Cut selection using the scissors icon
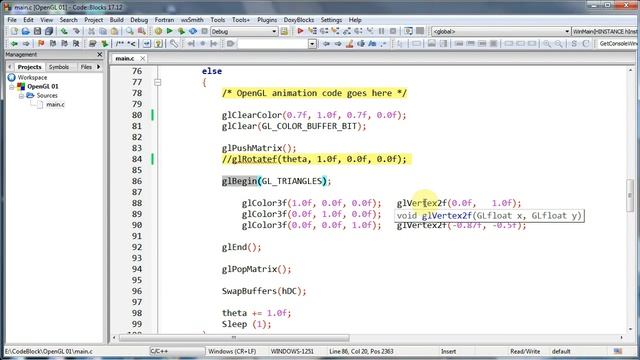640x360 pixels. click(x=91, y=31)
